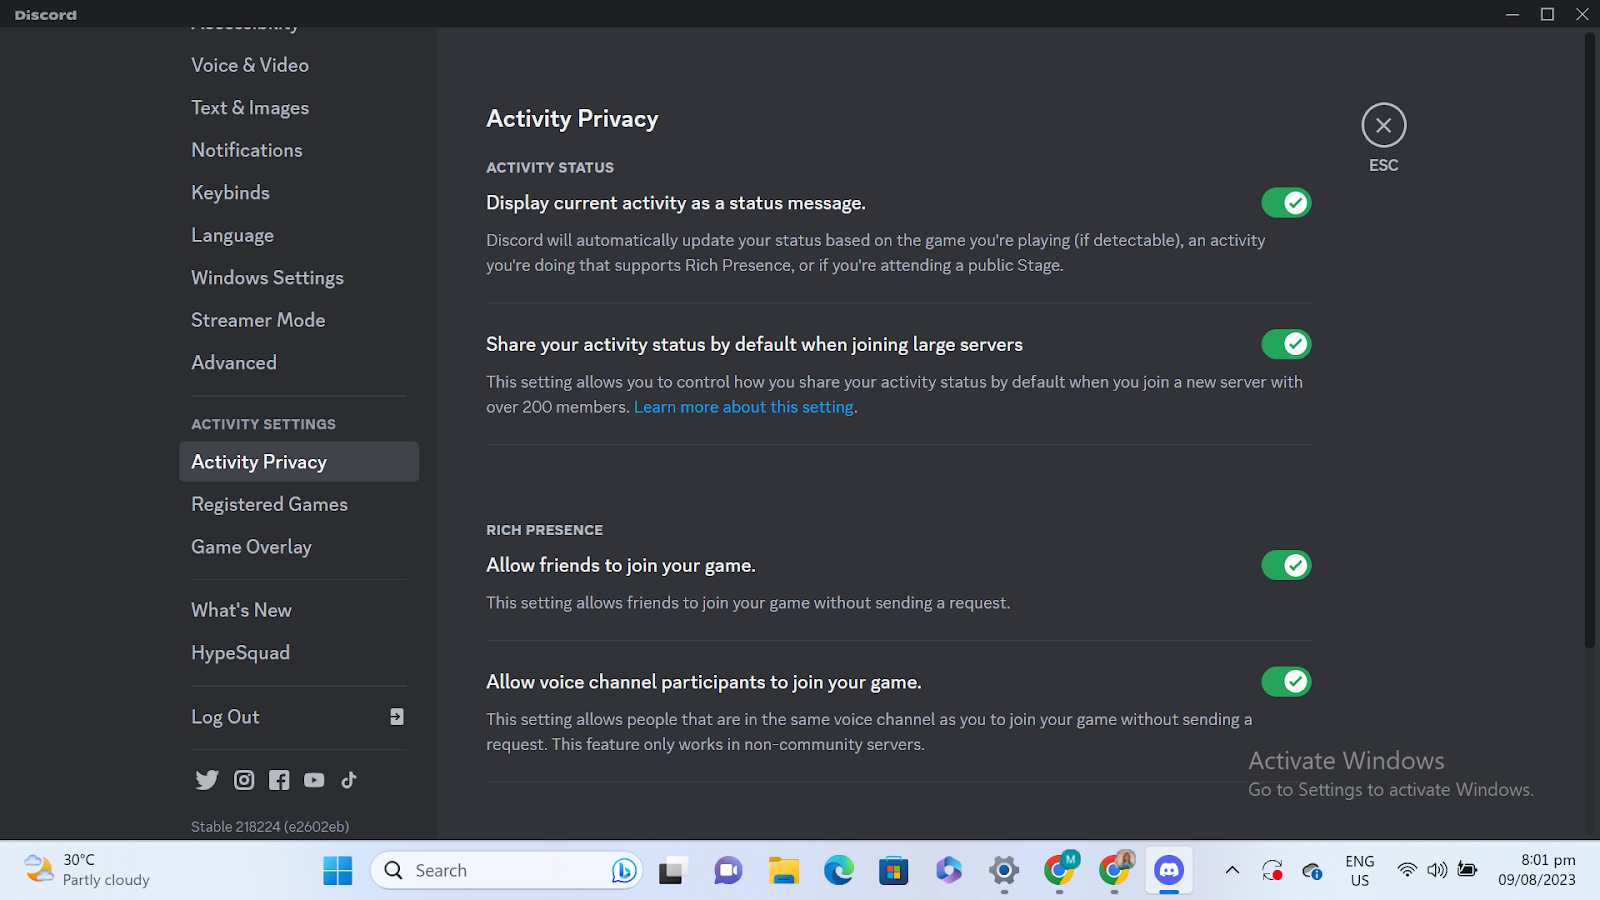
Task: Open the weather widget showing 30°C
Action: pyautogui.click(x=87, y=870)
